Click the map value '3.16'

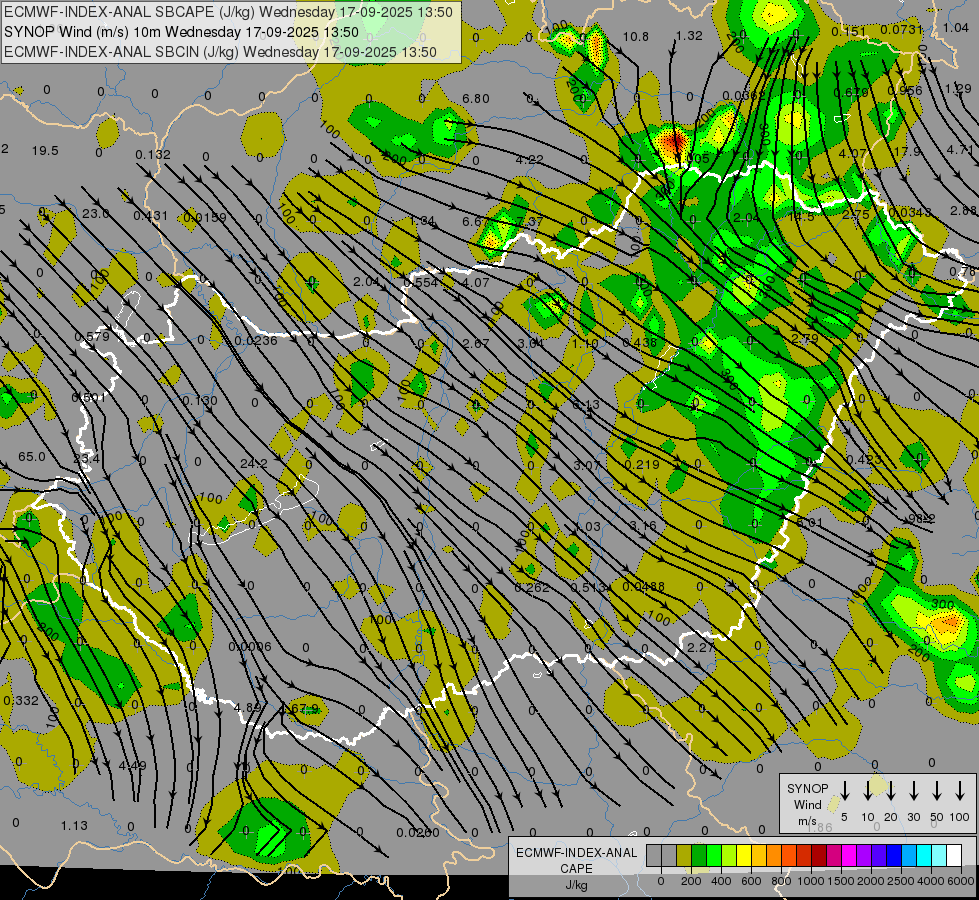click(643, 525)
